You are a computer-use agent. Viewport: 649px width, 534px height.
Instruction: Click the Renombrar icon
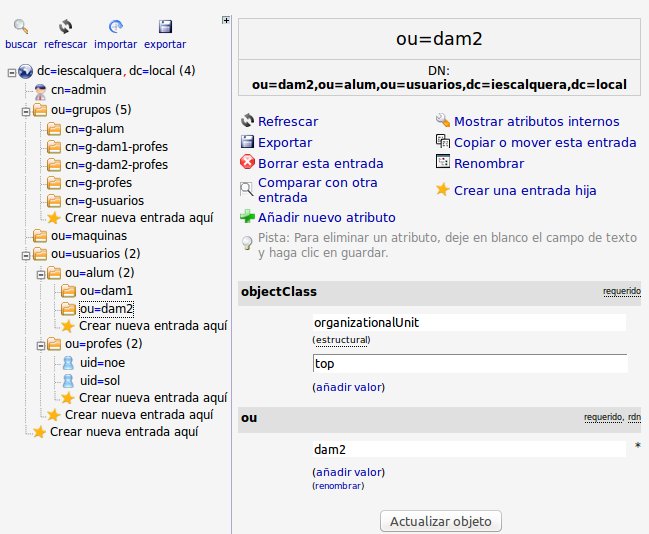[442, 162]
